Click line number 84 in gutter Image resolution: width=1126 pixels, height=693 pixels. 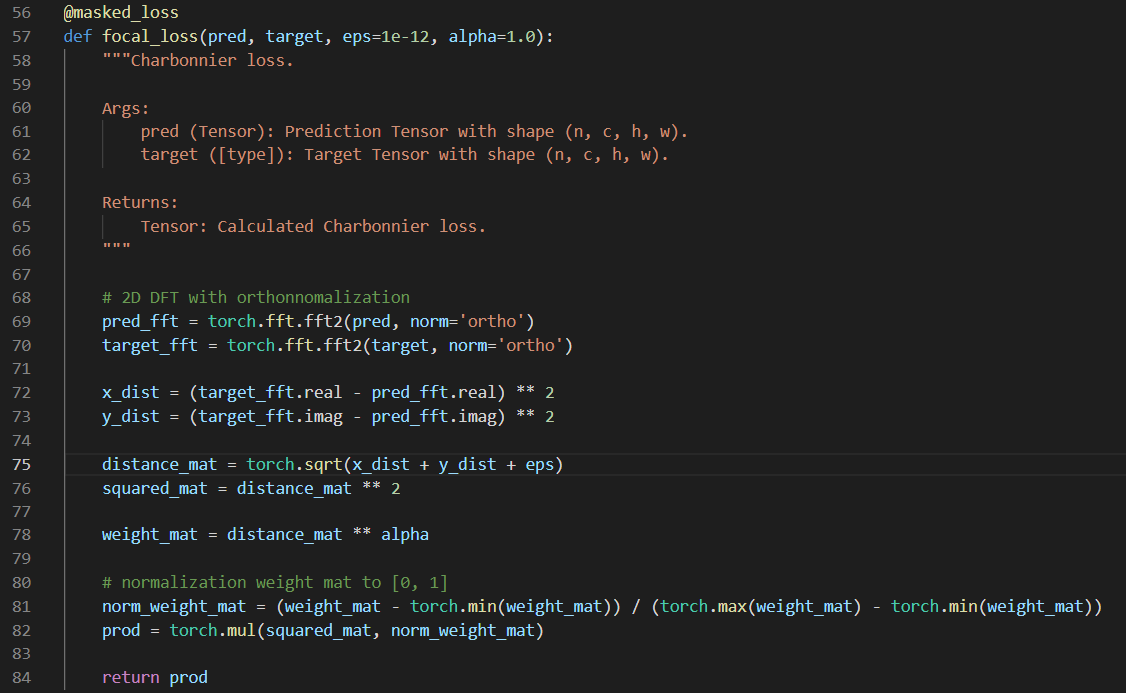pyautogui.click(x=22, y=677)
